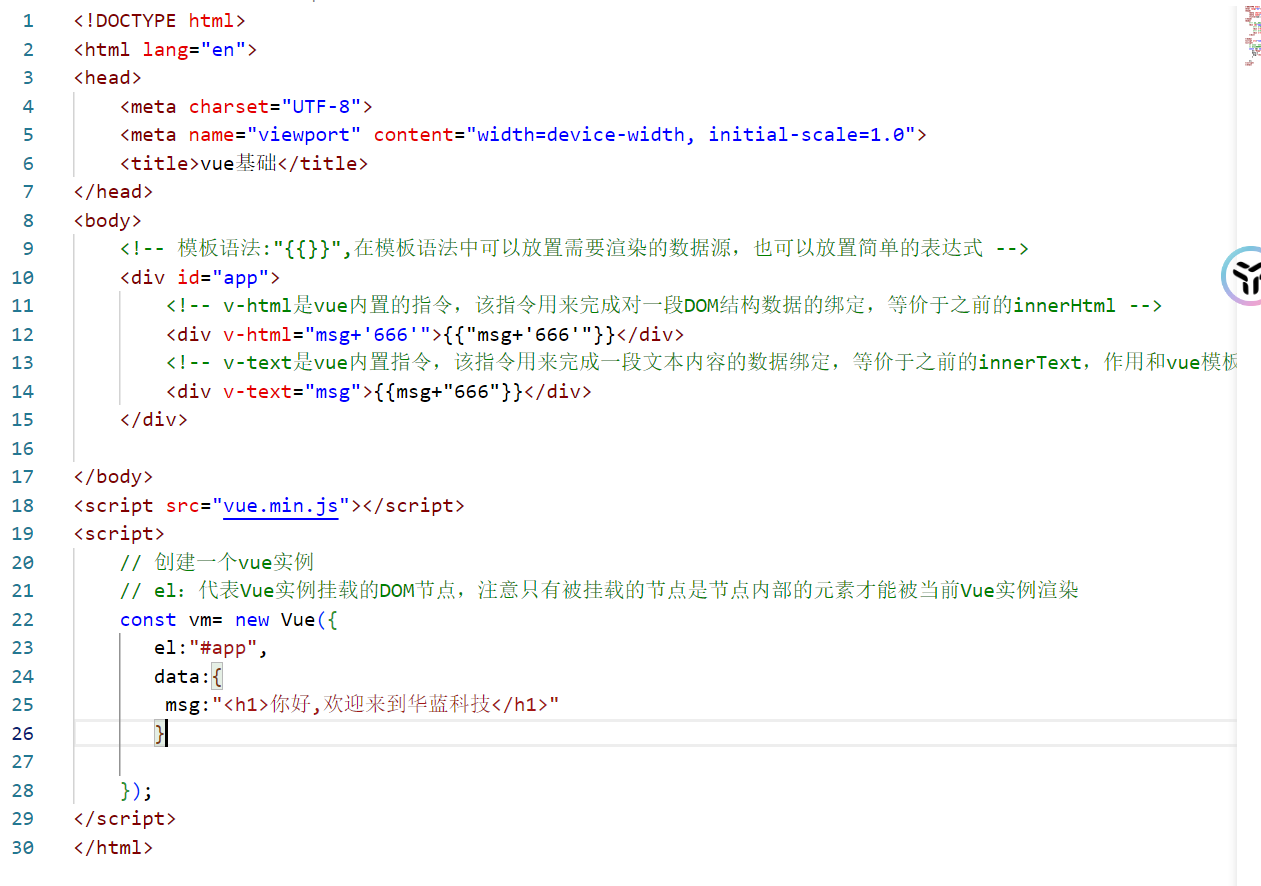Click the id="app" attribute

pyautogui.click(x=223, y=277)
